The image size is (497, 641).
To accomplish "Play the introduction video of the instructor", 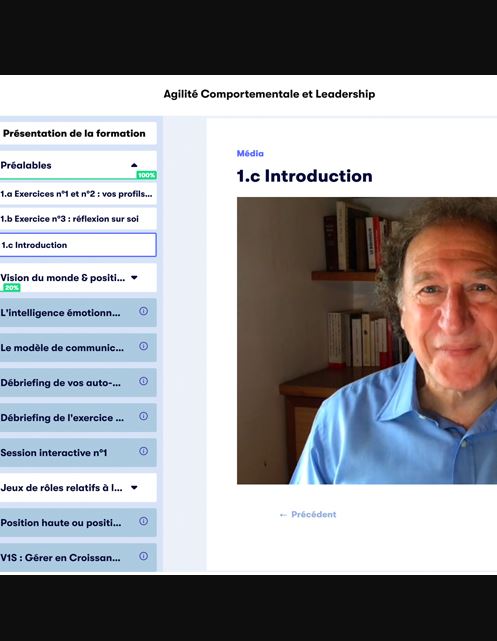I will tap(367, 341).
